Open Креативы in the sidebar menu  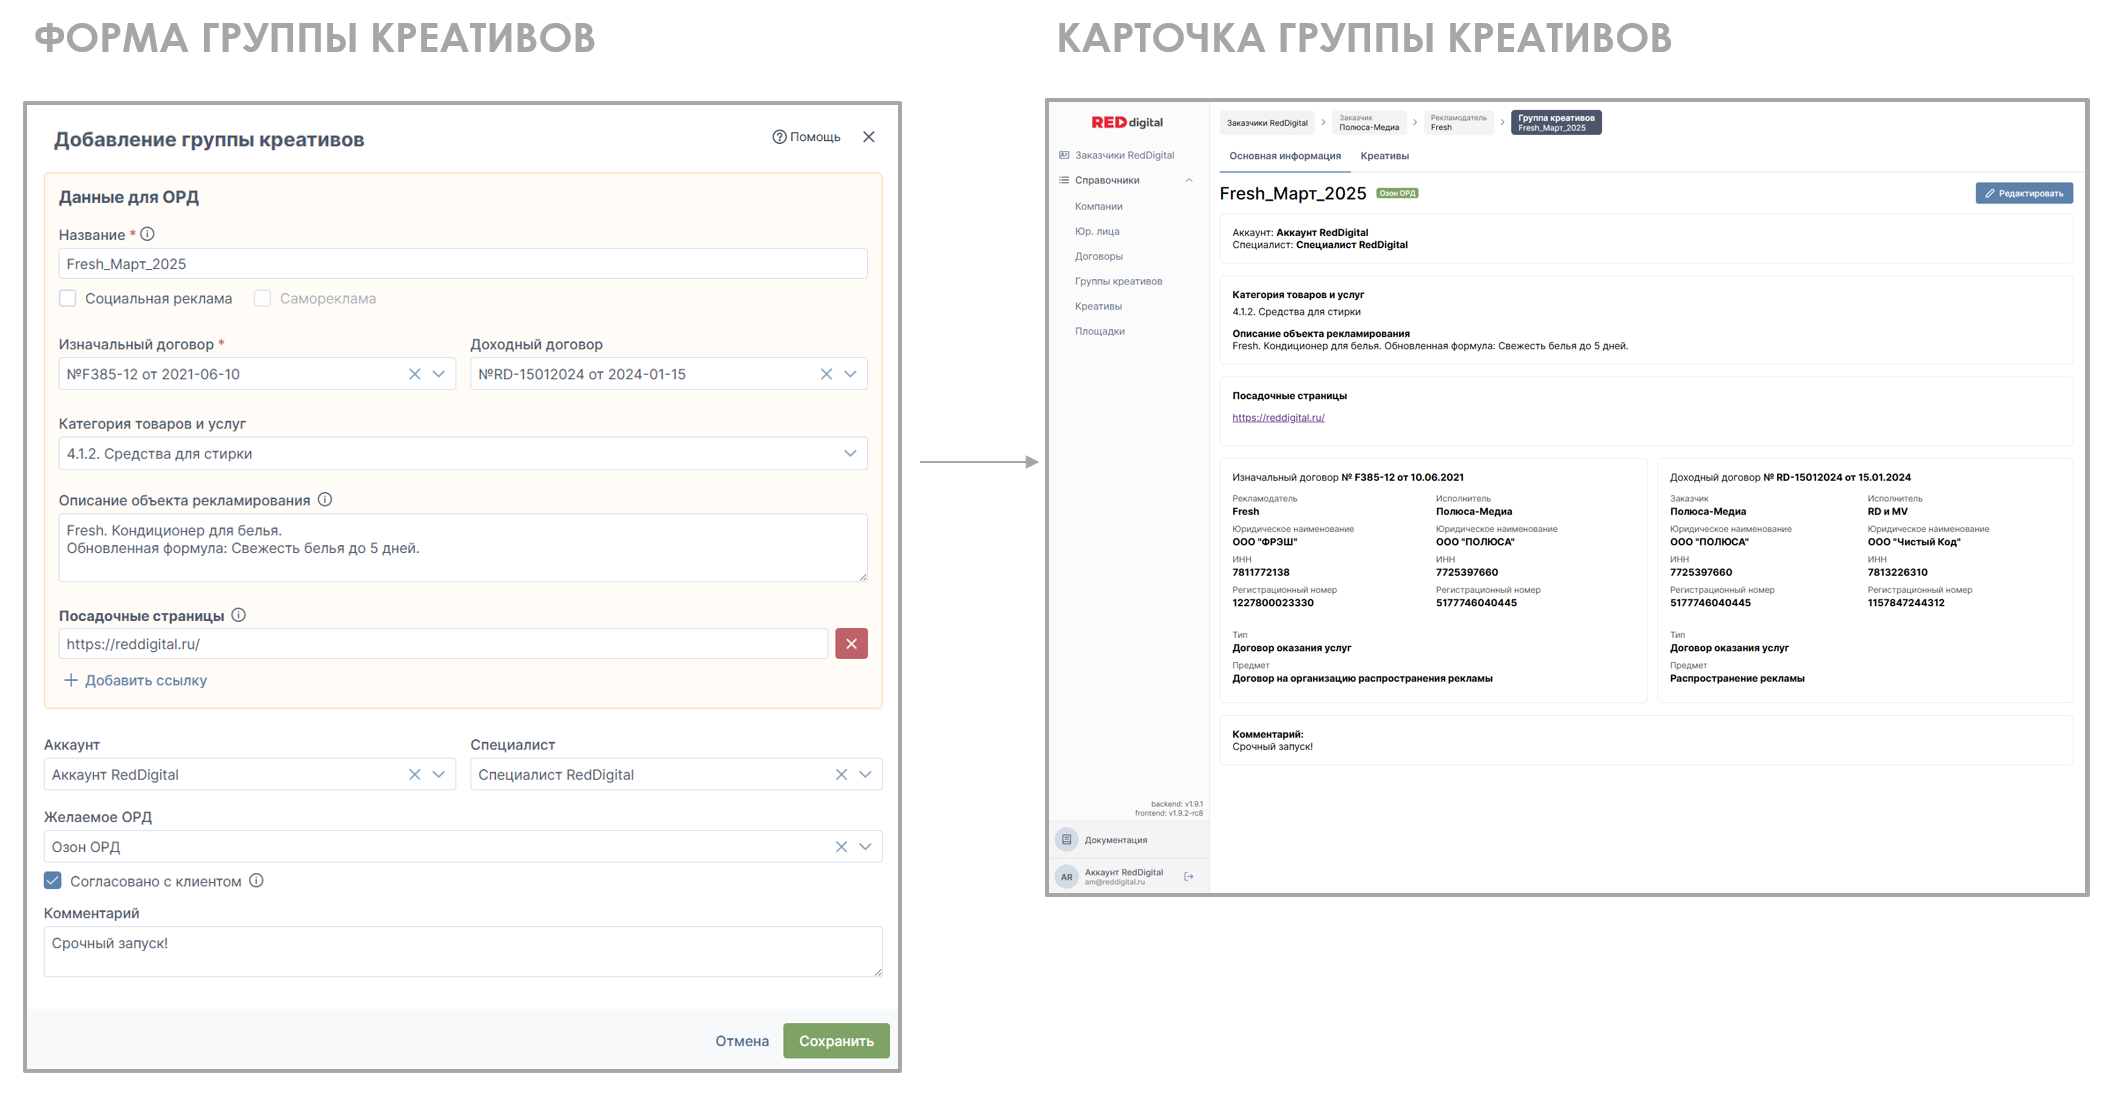click(1098, 306)
